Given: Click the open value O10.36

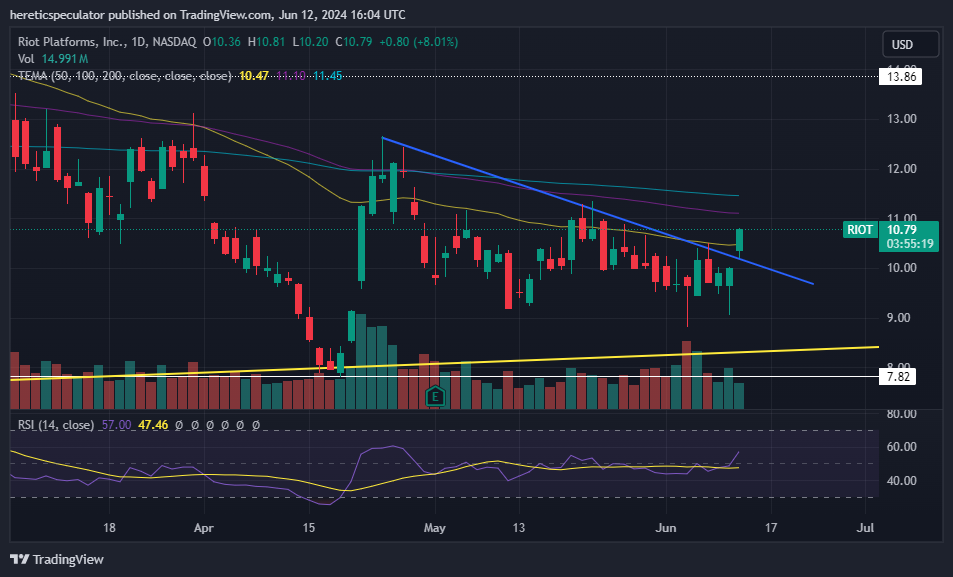Looking at the screenshot, I should [222, 42].
